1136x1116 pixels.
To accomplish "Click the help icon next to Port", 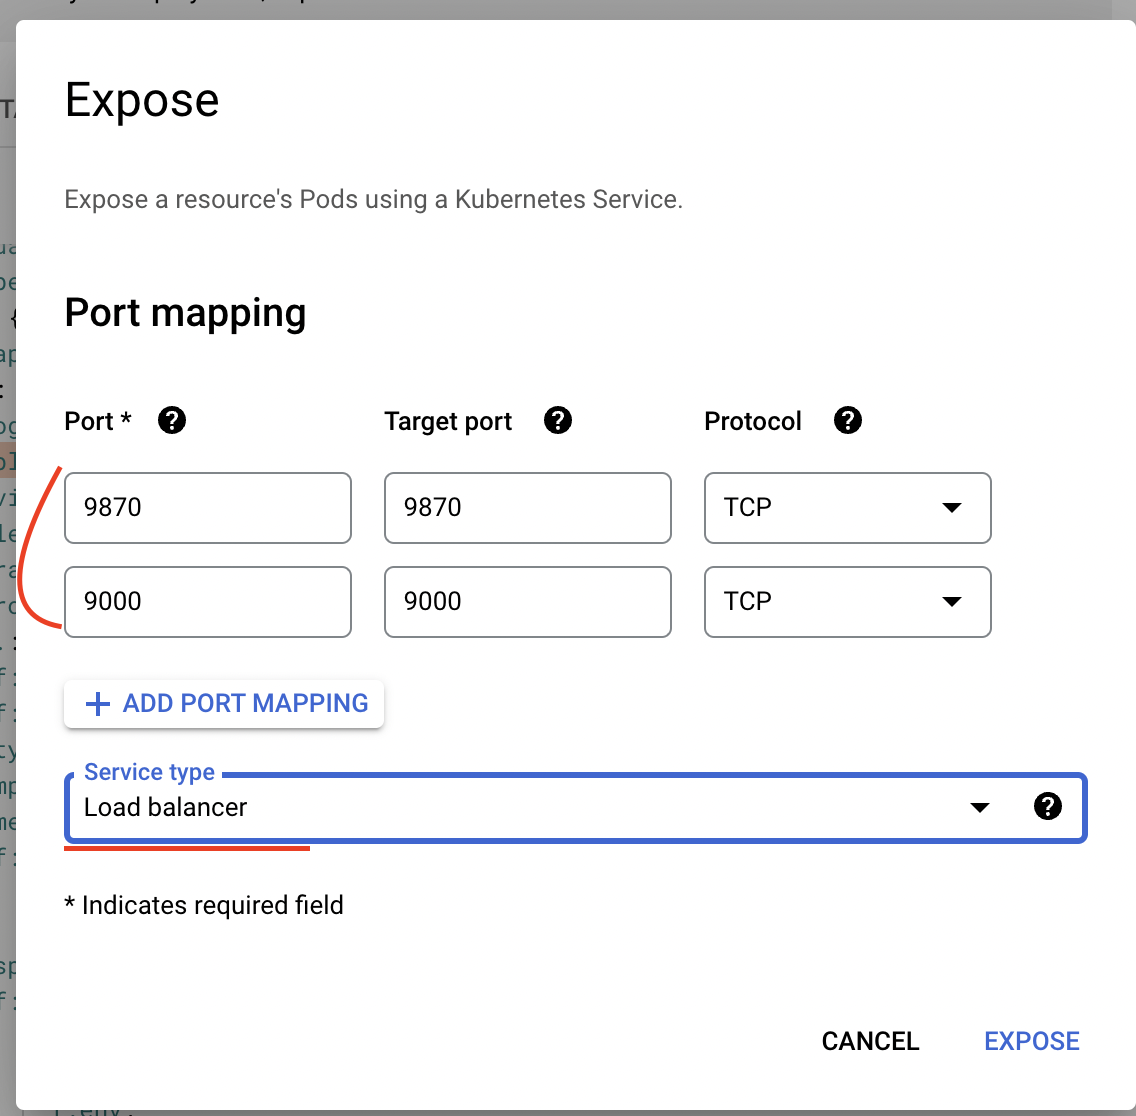I will click(x=172, y=421).
